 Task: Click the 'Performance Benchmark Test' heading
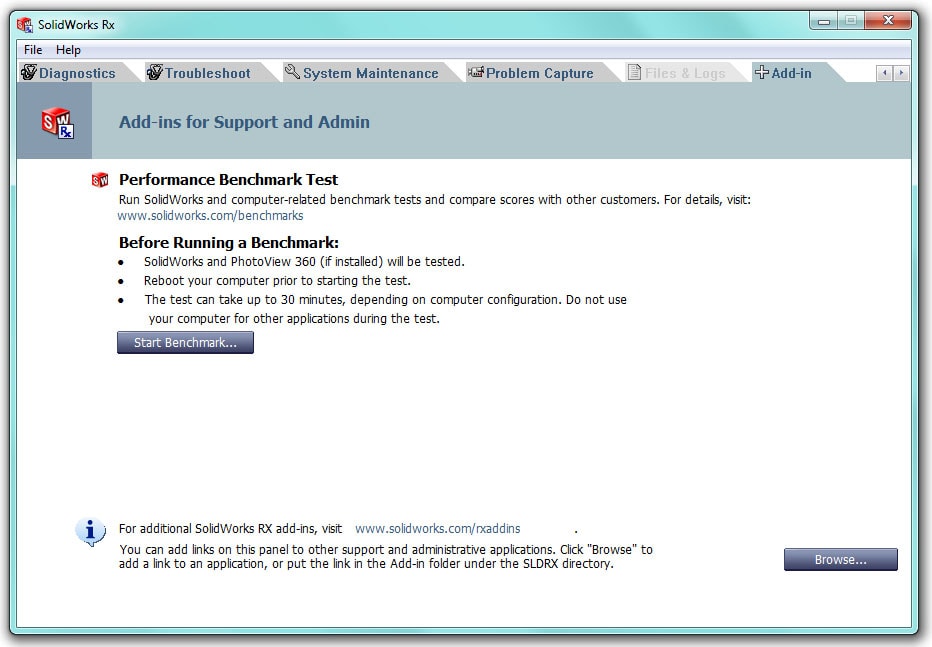[x=228, y=179]
